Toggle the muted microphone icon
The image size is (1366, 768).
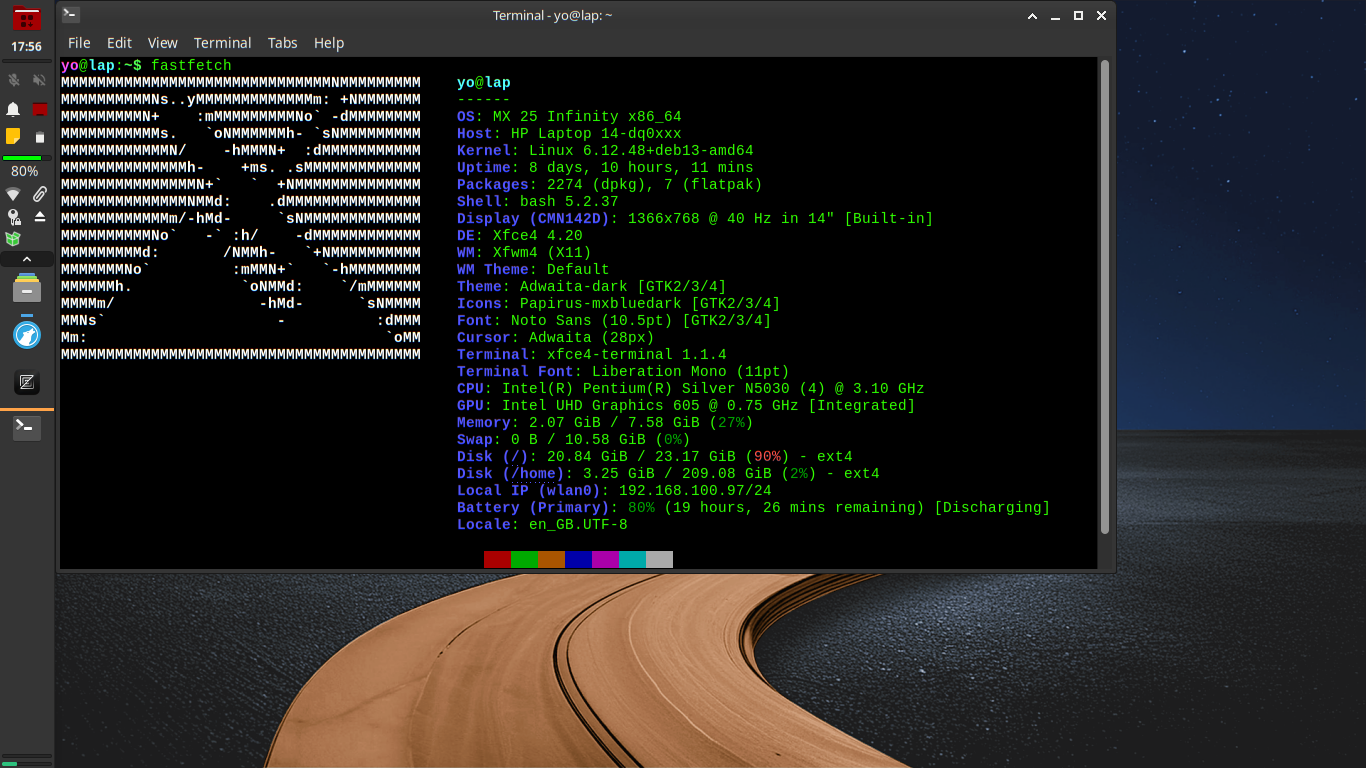[13, 80]
